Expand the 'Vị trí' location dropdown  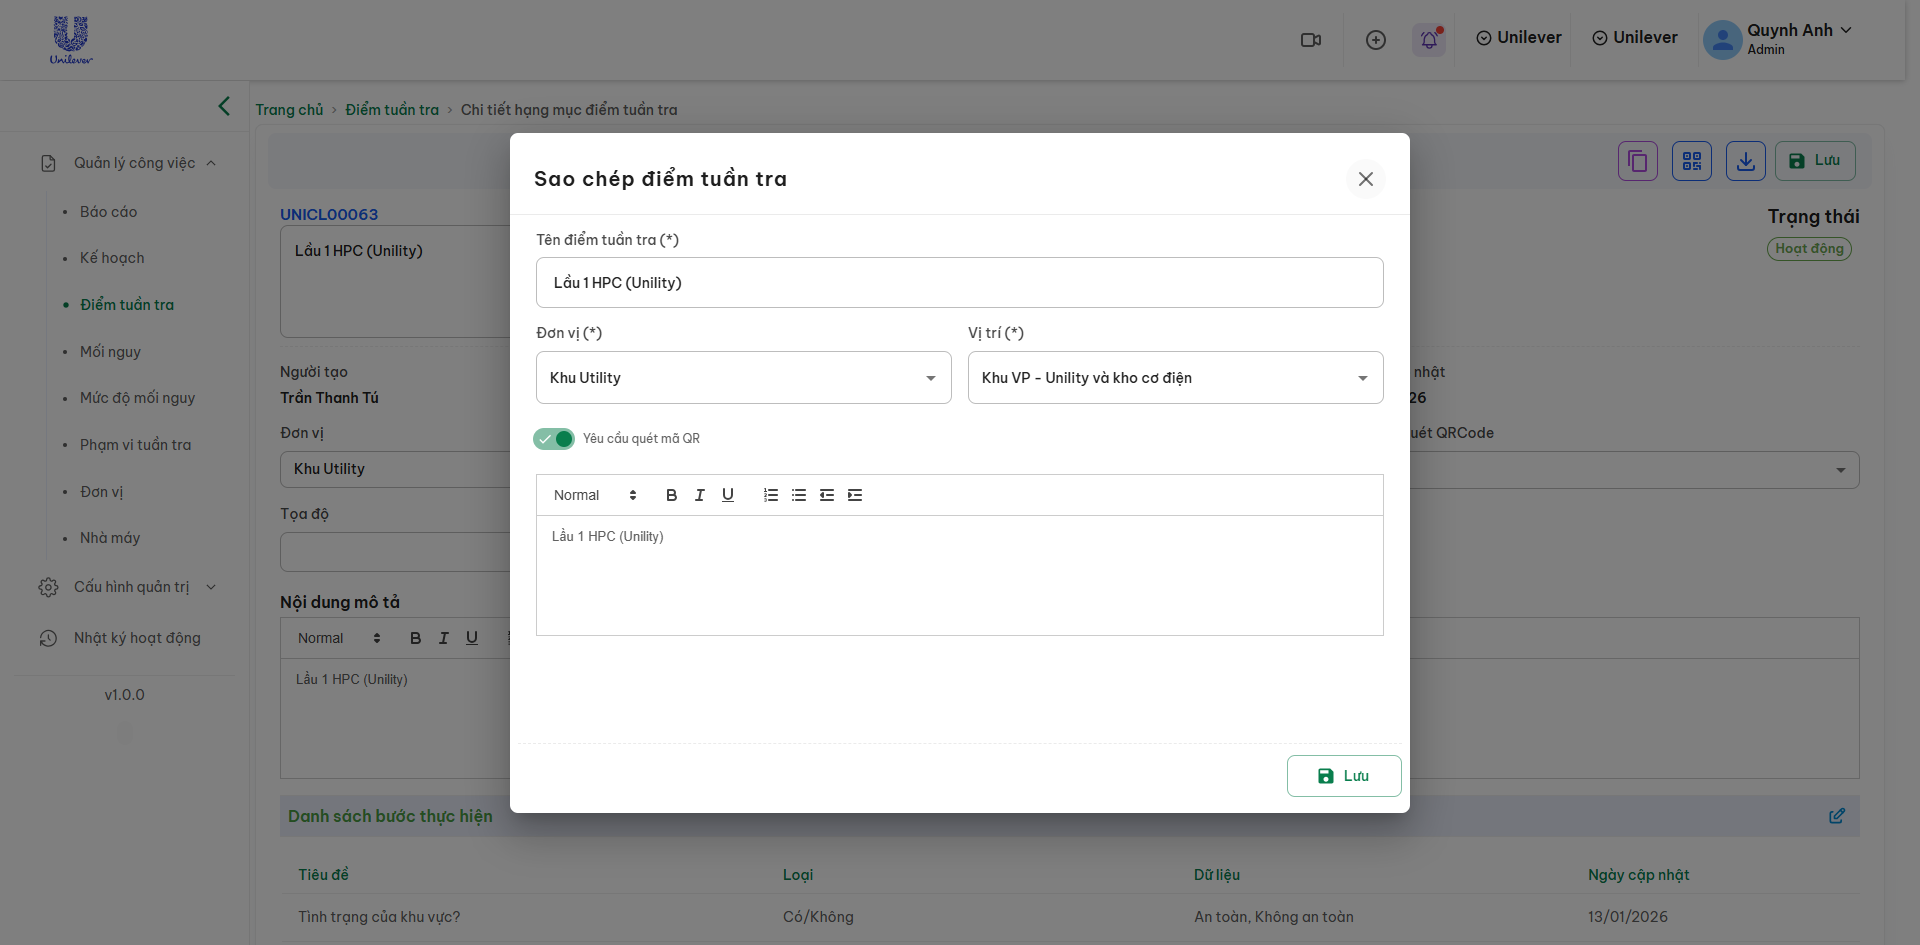click(x=1175, y=378)
